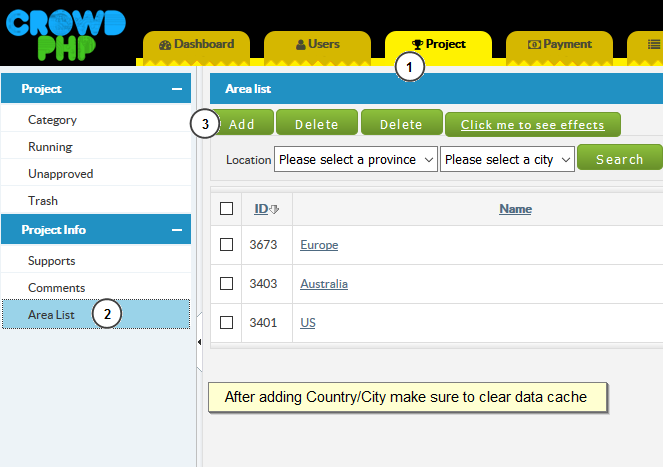Viewport: 663px width, 467px height.
Task: Check the box for row 3403 Australia
Action: (x=226, y=283)
